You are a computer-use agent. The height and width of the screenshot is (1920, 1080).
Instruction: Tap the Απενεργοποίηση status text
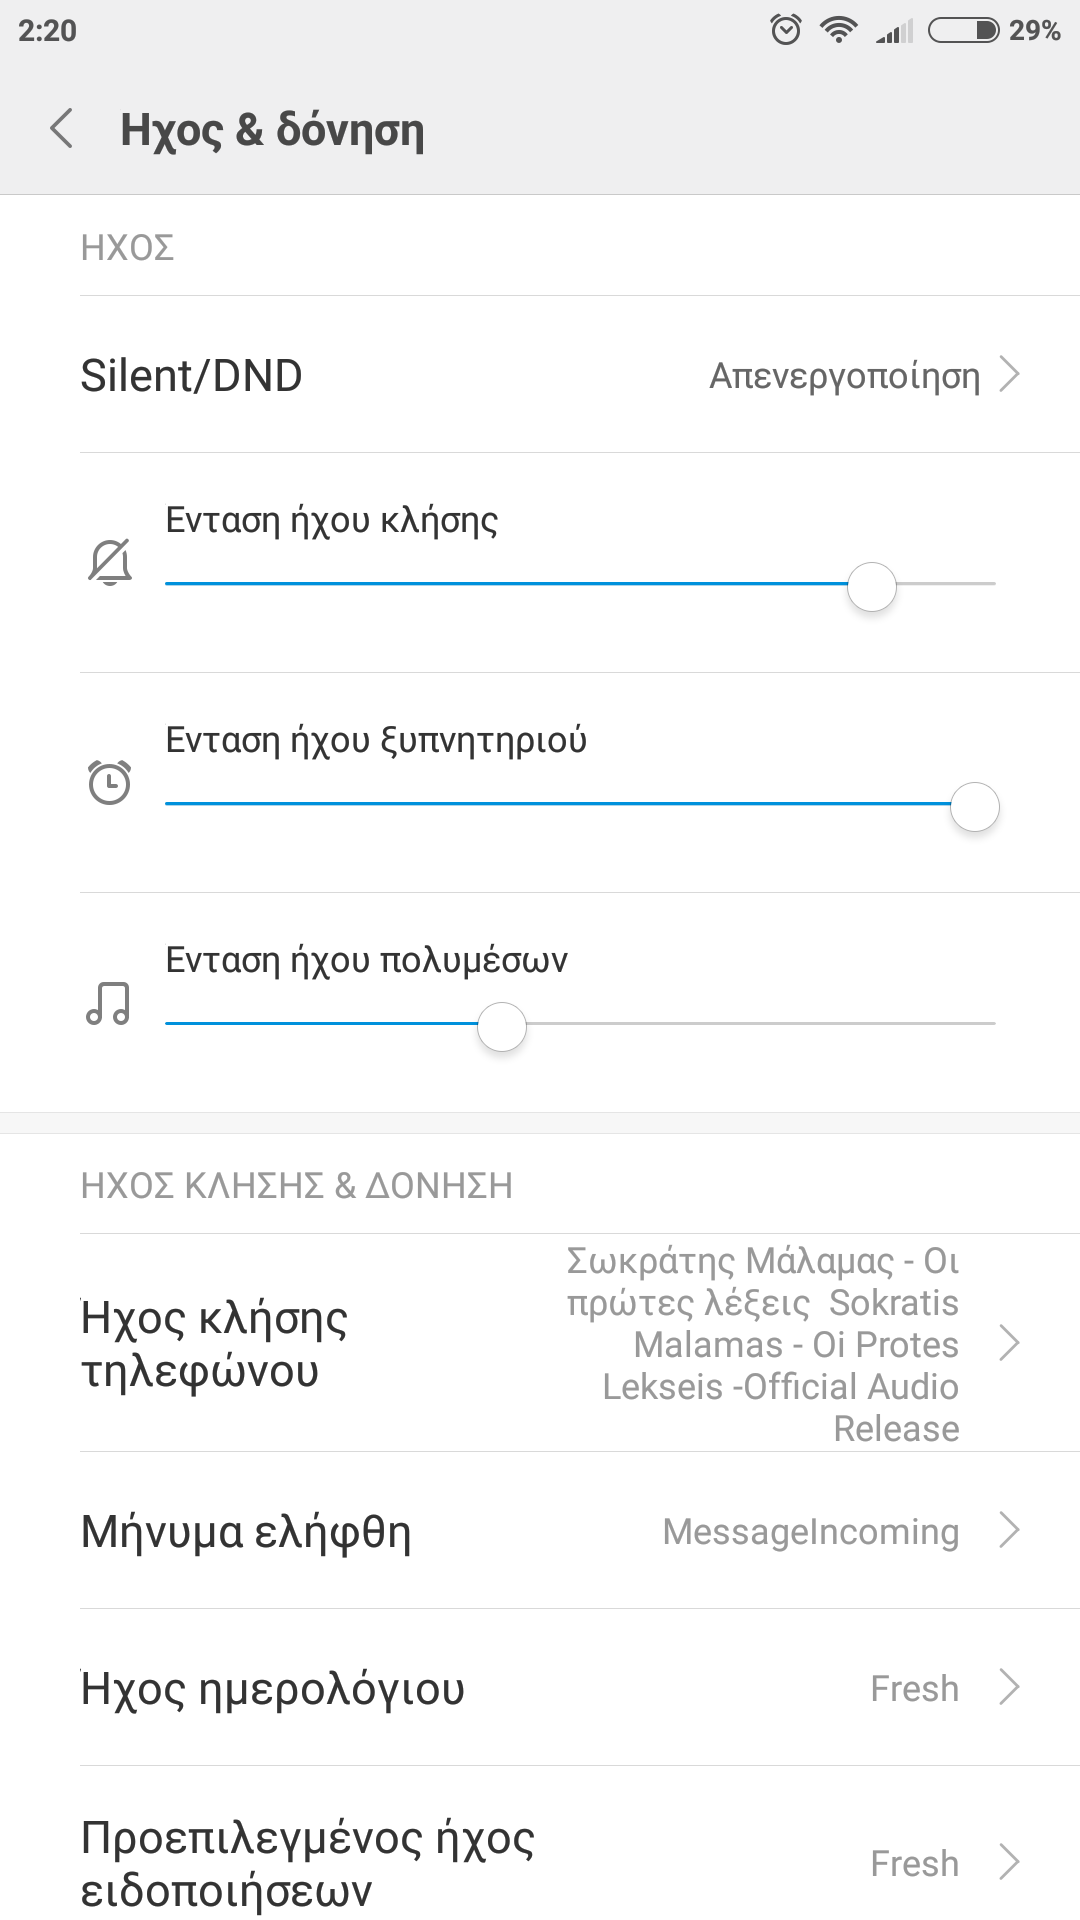[x=844, y=376]
